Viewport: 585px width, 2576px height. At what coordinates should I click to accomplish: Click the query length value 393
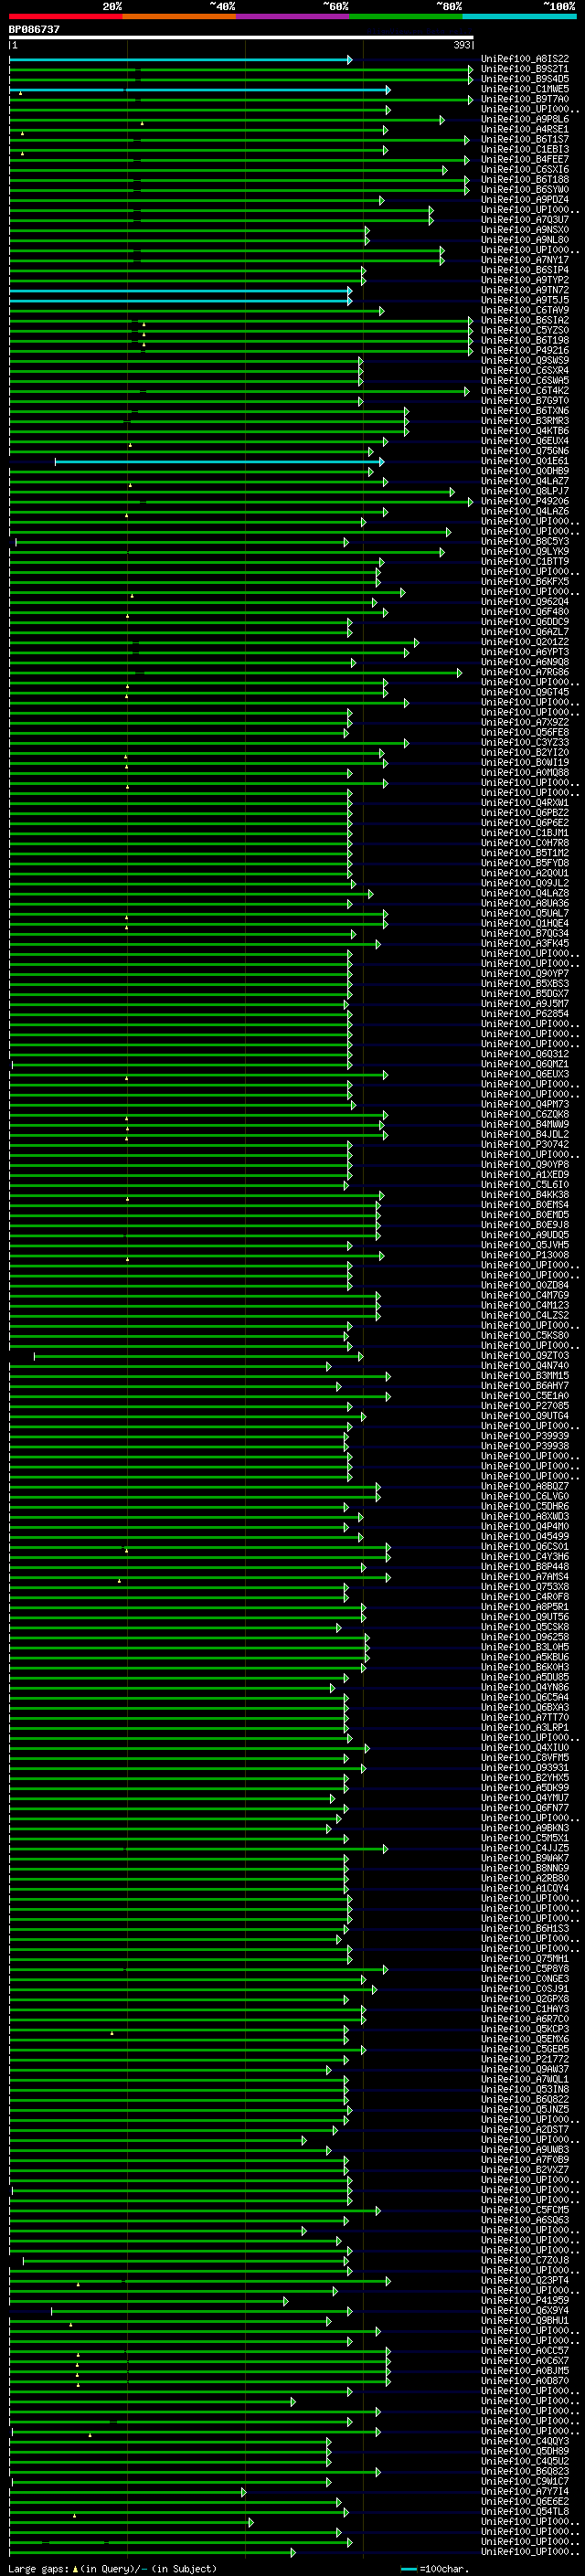click(461, 46)
